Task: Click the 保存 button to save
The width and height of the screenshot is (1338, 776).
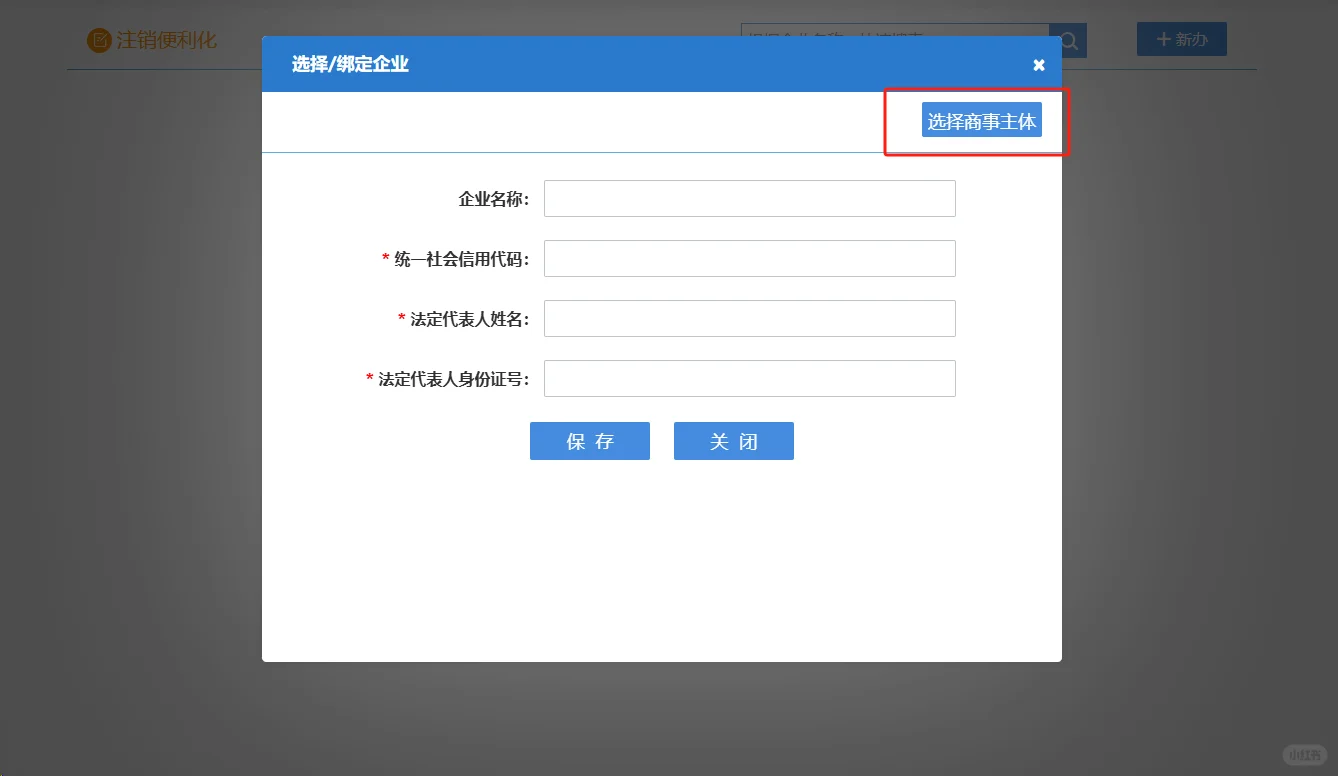Action: [x=589, y=440]
